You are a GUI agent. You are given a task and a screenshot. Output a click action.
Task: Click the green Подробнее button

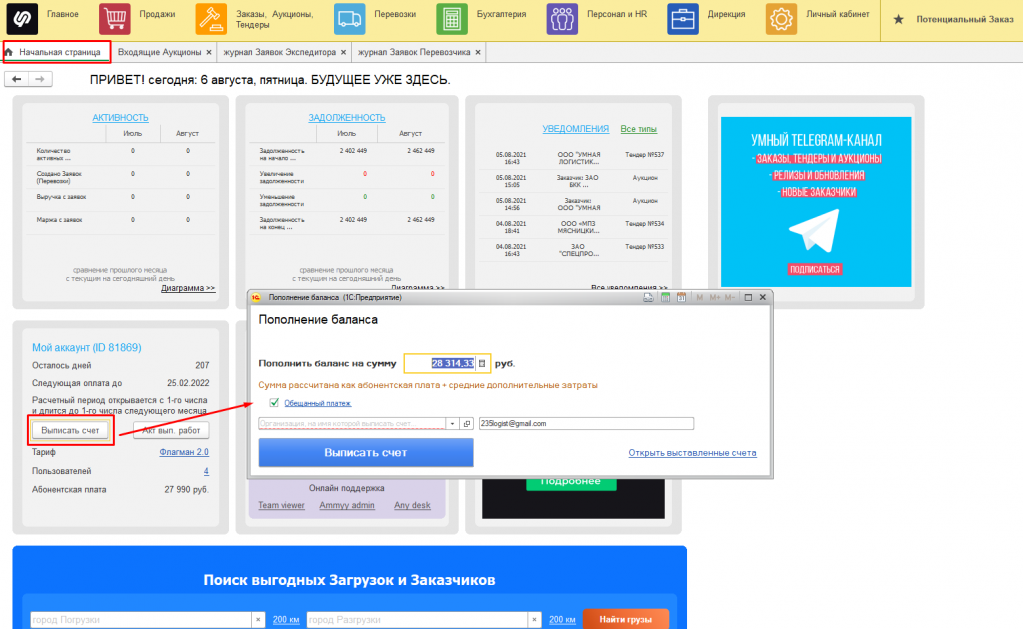(570, 482)
